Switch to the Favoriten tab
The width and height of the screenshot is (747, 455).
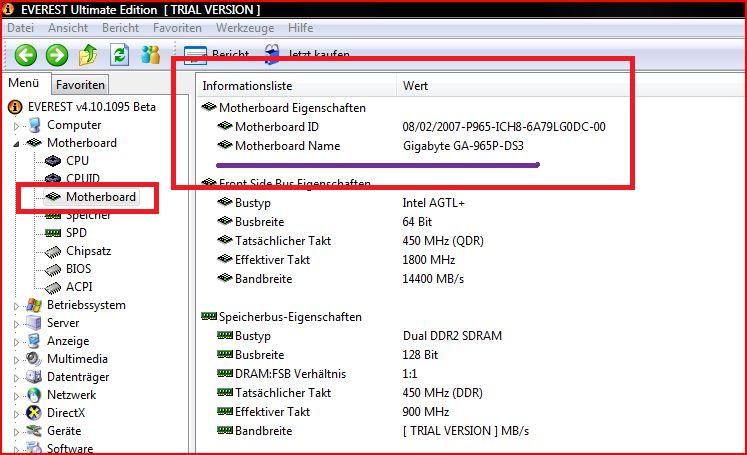(80, 85)
